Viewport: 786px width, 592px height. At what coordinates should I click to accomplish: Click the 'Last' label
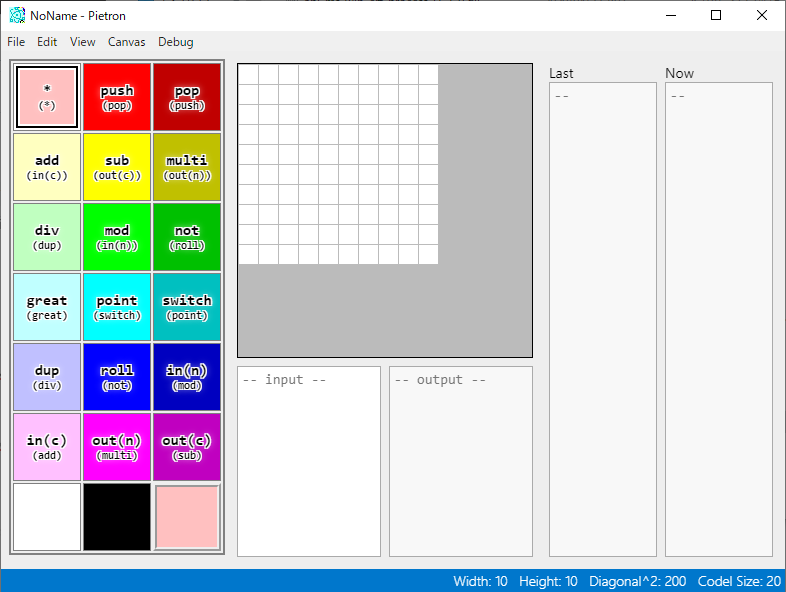pos(561,73)
